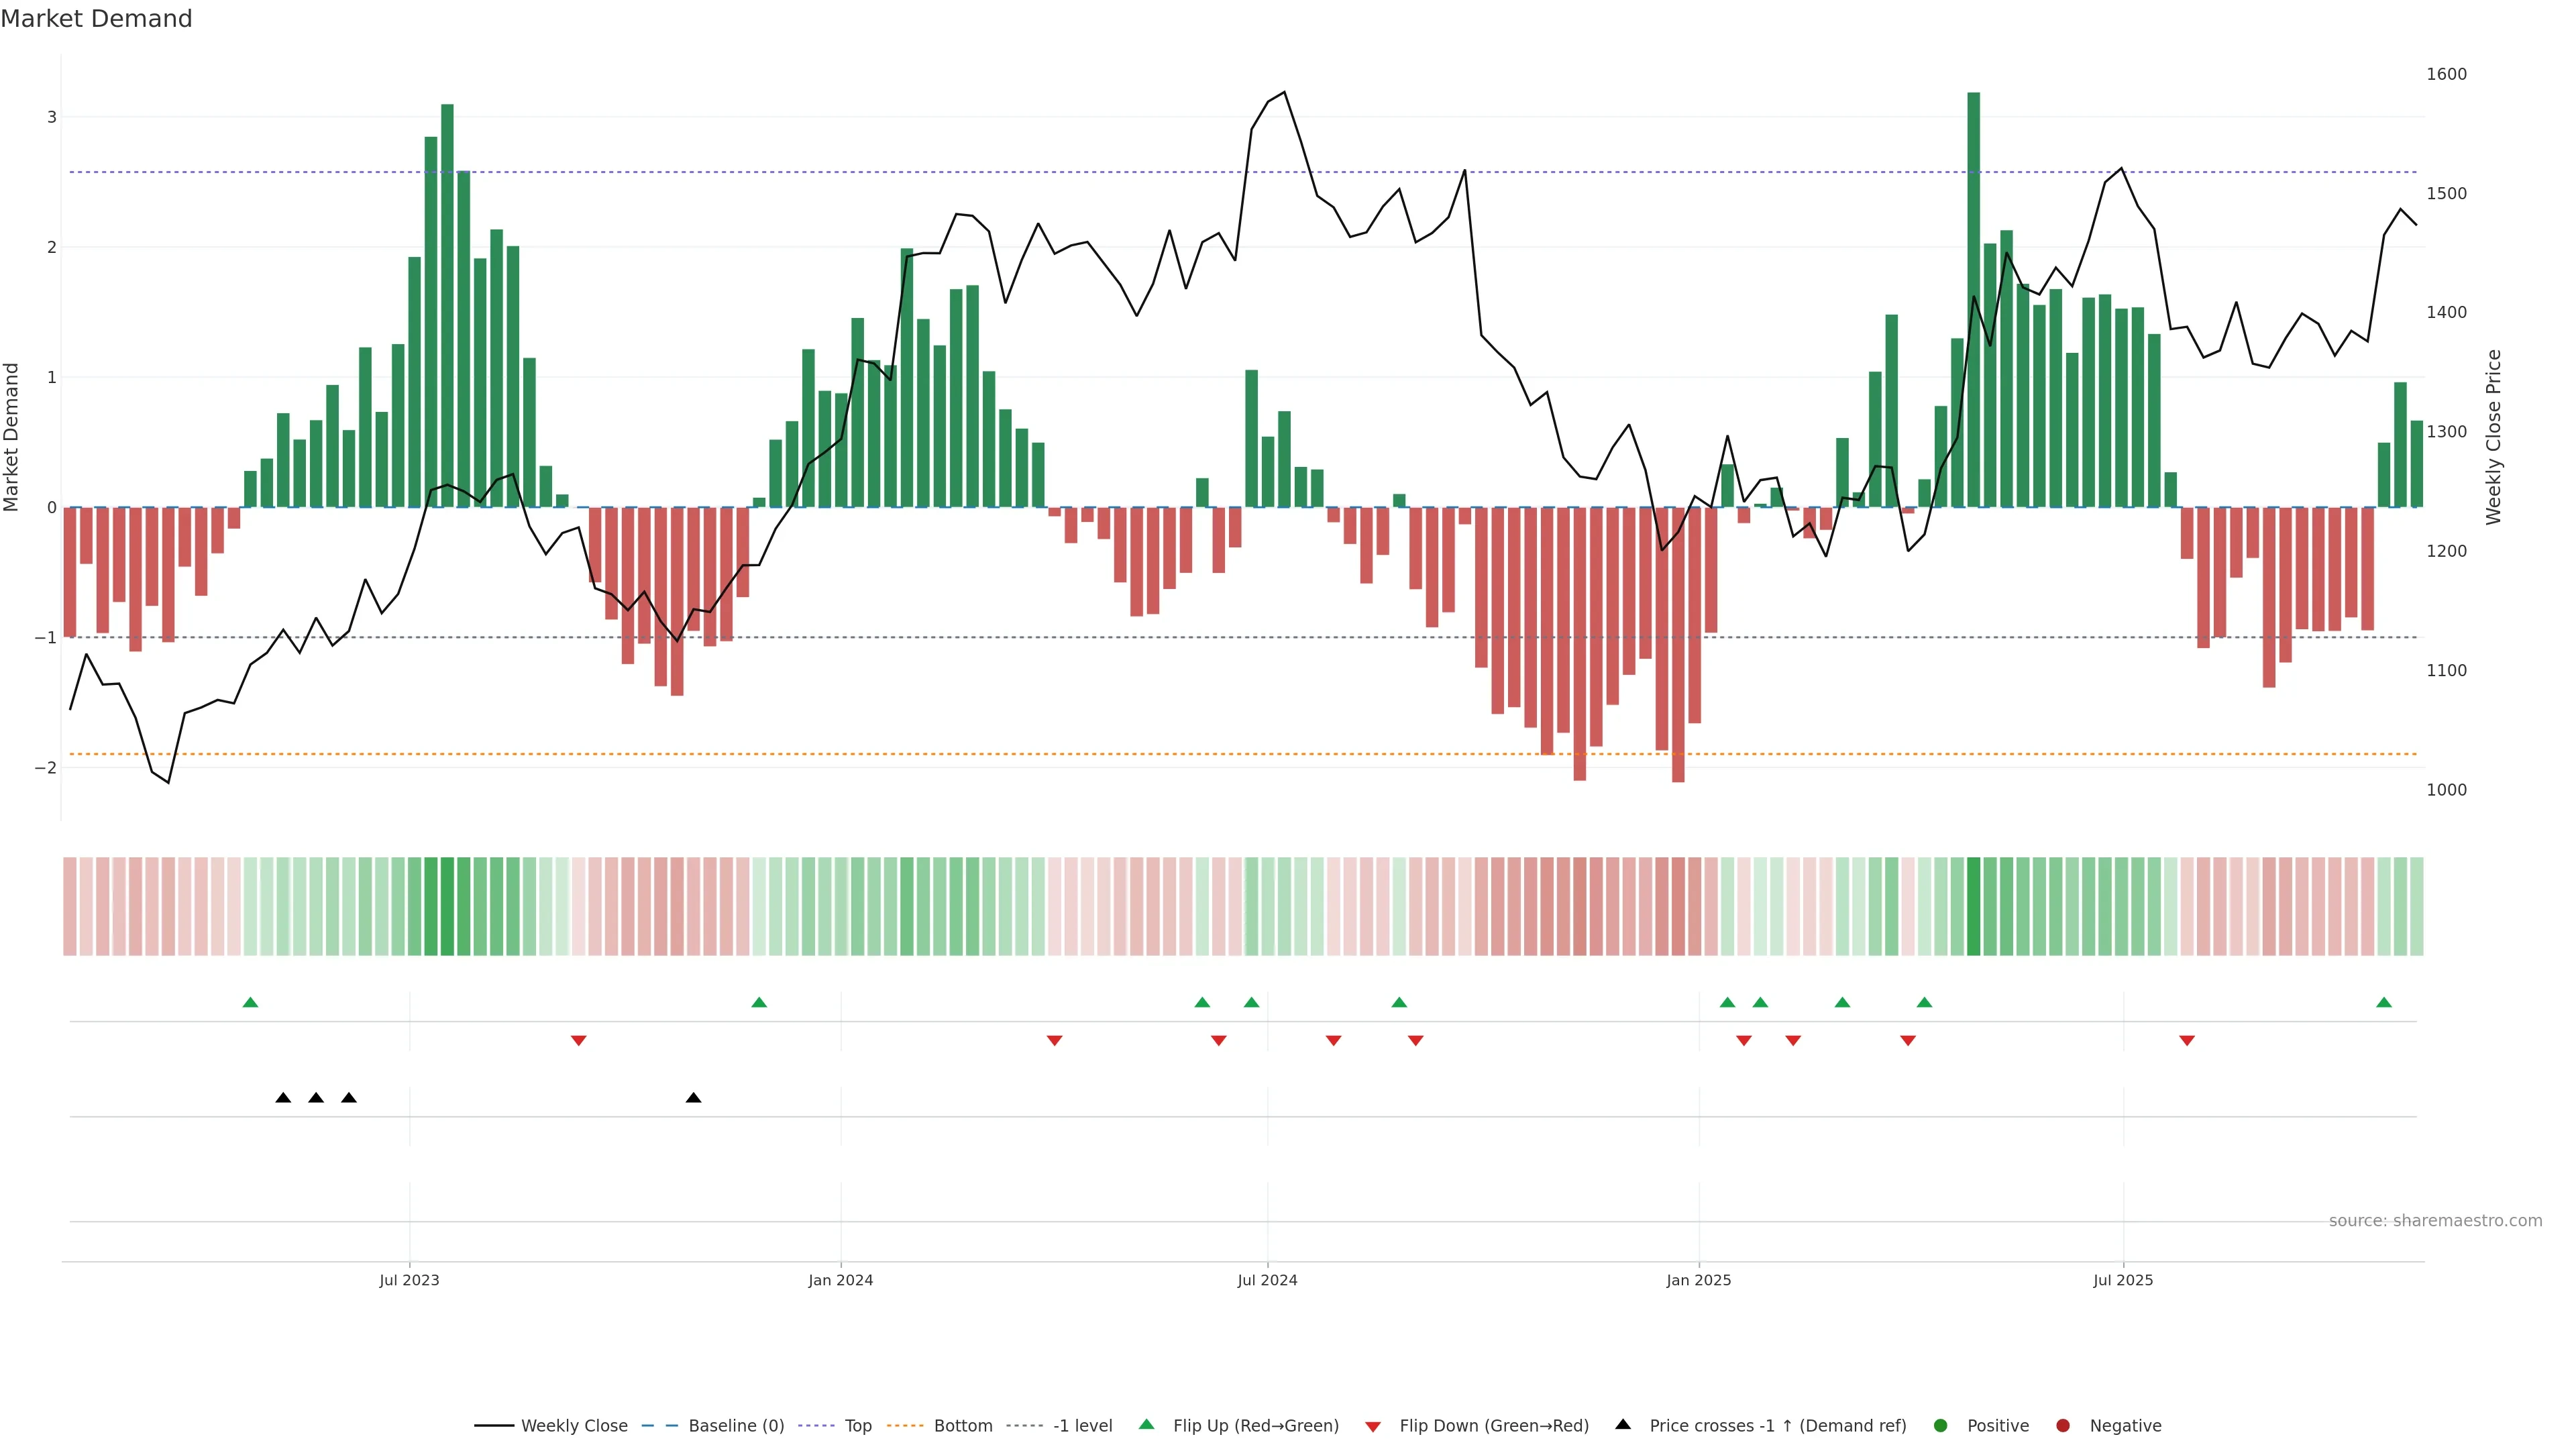
Task: Click the Weekly Close Price axis title
Action: [2493, 437]
